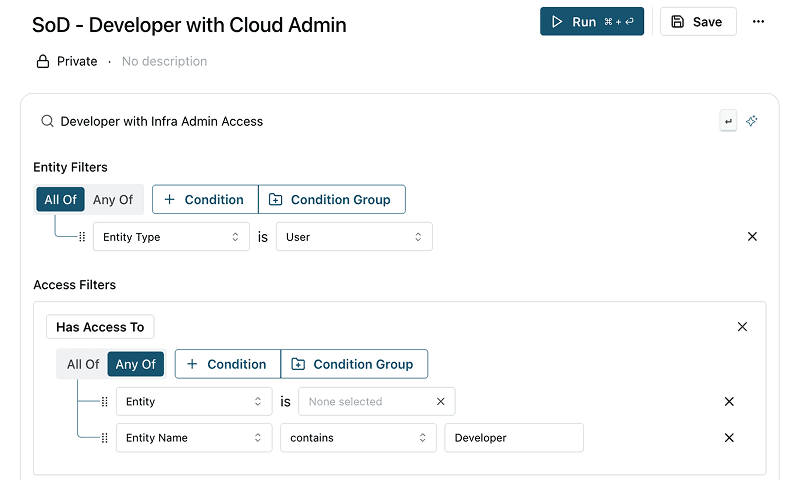Click the AI sparkle icon in search bar
Image resolution: width=800 pixels, height=480 pixels.
[x=752, y=121]
